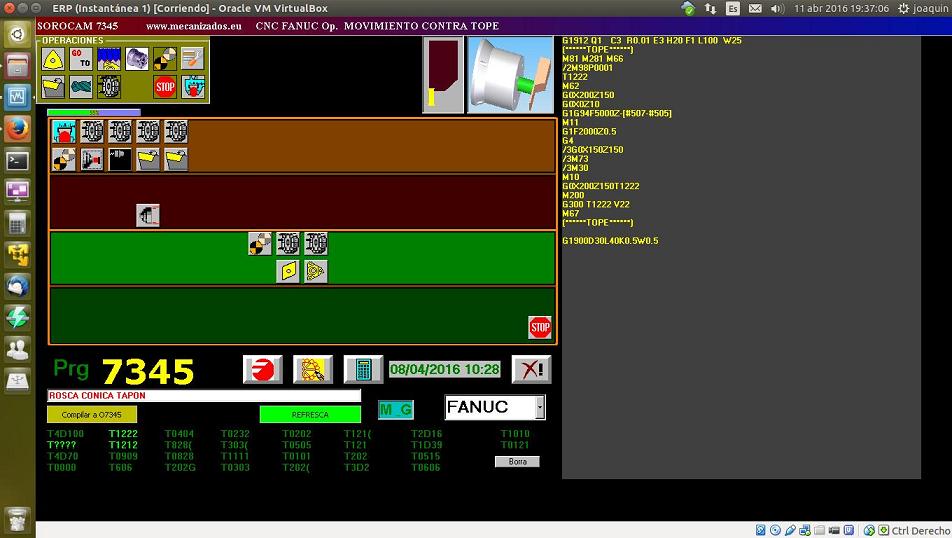This screenshot has width=952, height=538.
Task: Click the GO TO operation icon
Action: tap(81, 59)
